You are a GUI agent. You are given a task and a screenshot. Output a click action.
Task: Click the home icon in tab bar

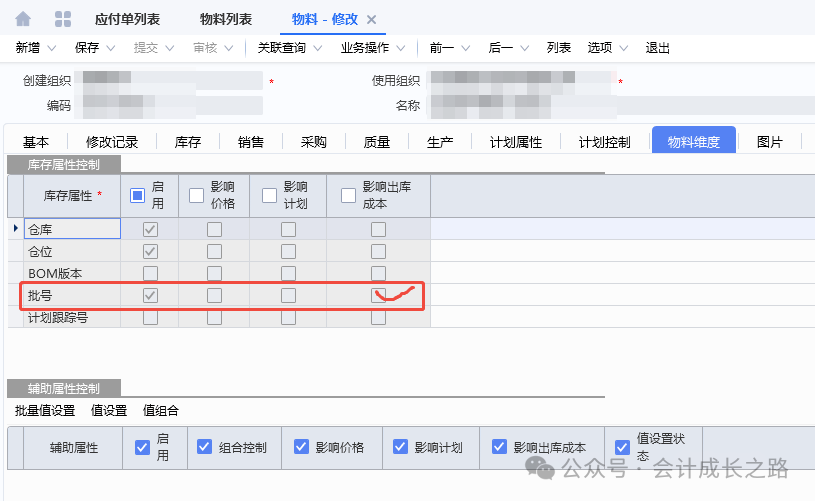coord(23,19)
